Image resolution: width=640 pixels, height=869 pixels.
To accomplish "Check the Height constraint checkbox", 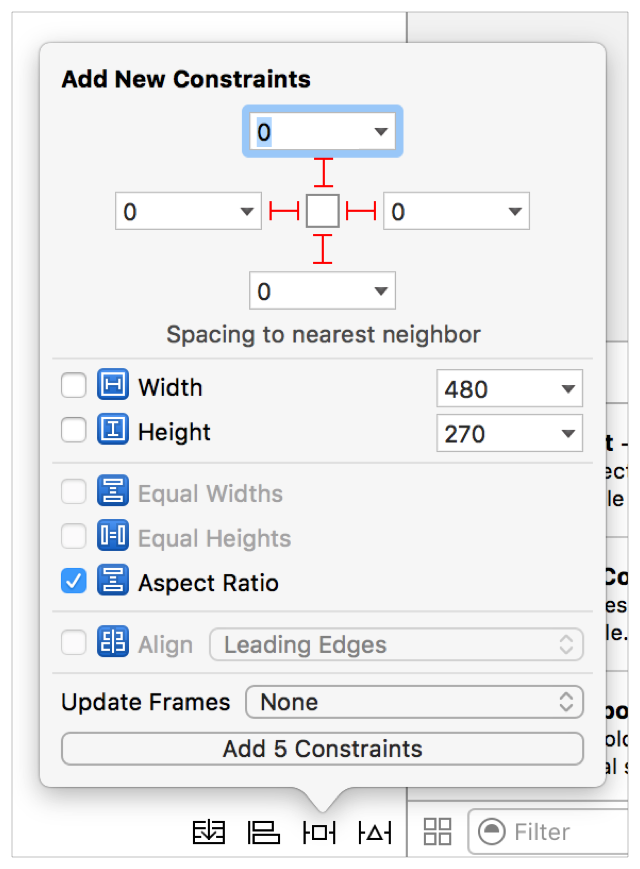I will coord(75,432).
